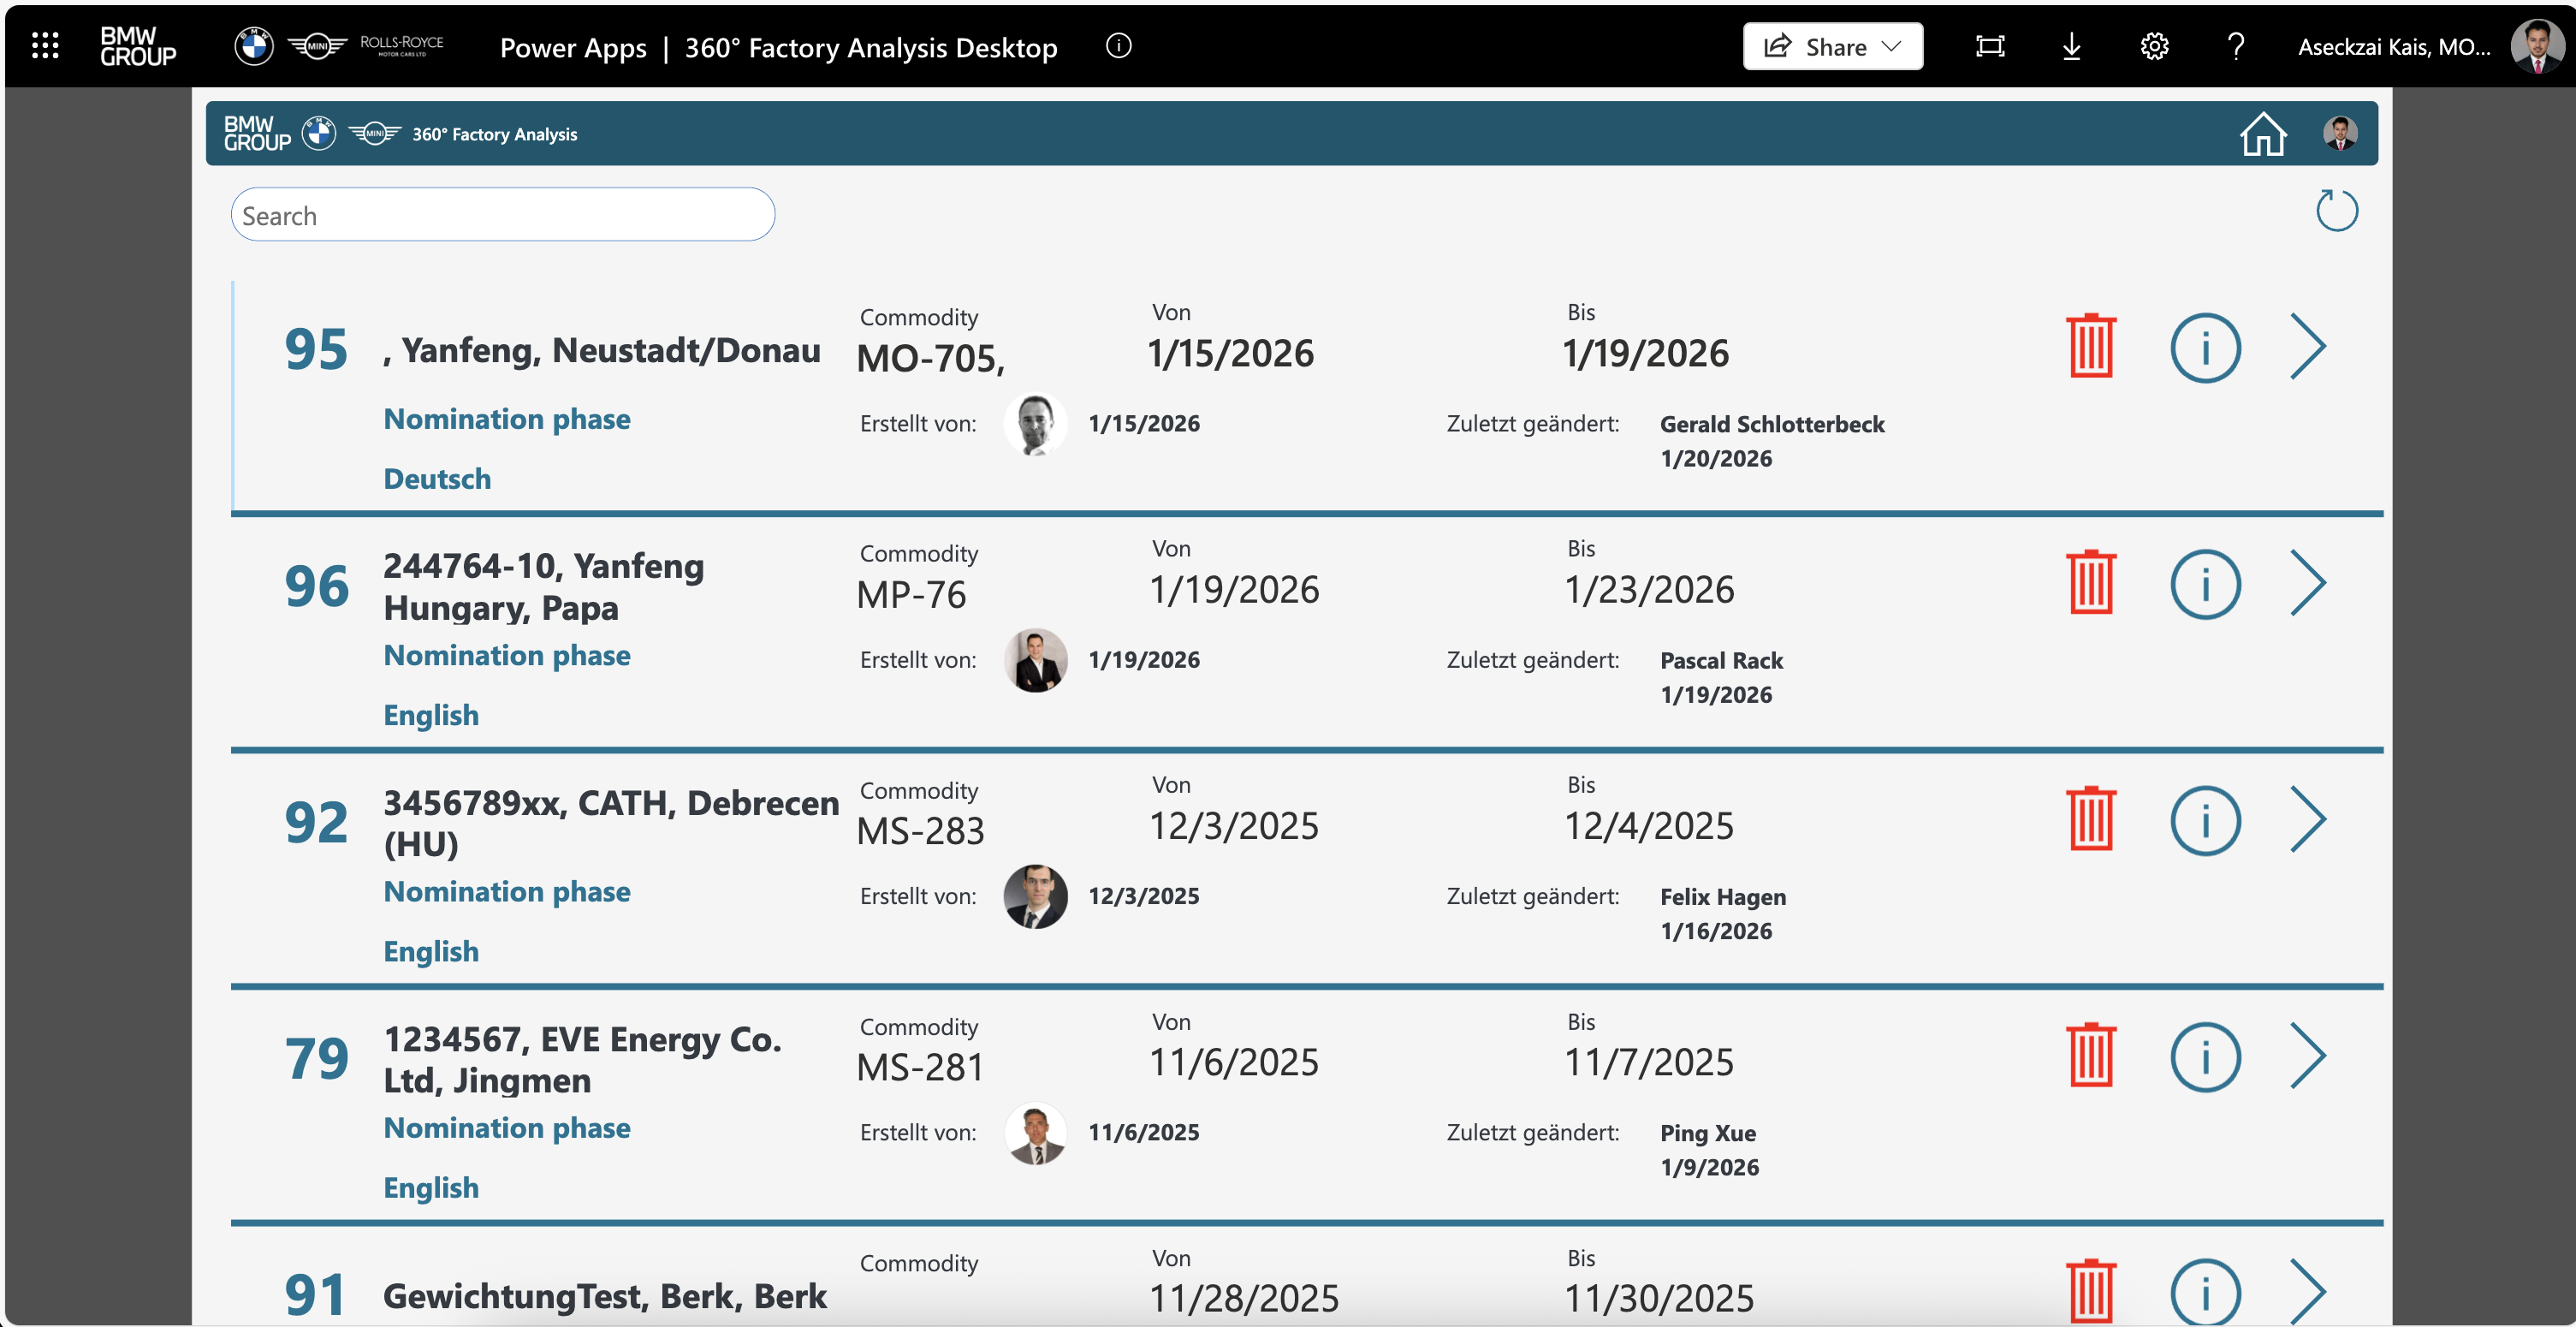The height and width of the screenshot is (1327, 2576).
Task: Open the app launcher waffle grid
Action: tap(45, 46)
